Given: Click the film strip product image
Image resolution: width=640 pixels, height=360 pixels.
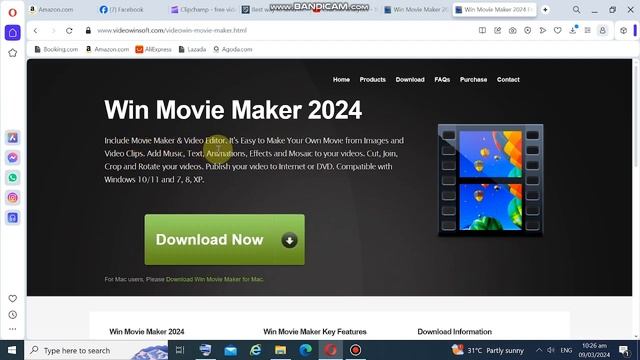Looking at the screenshot, I should (x=490, y=180).
